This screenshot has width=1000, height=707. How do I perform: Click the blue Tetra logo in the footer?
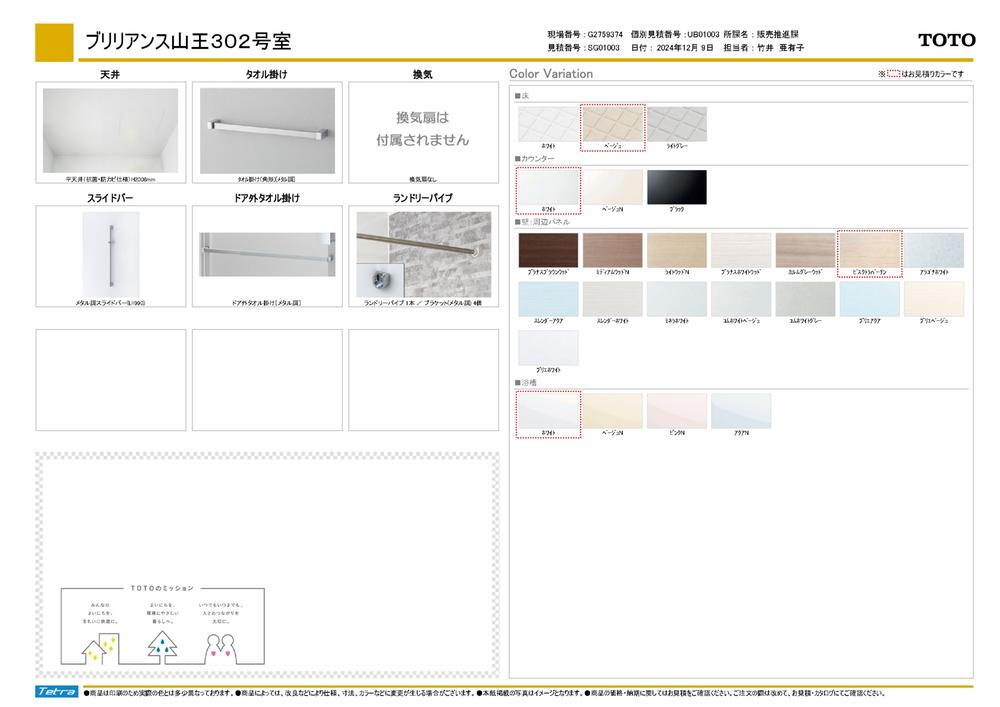point(57,692)
